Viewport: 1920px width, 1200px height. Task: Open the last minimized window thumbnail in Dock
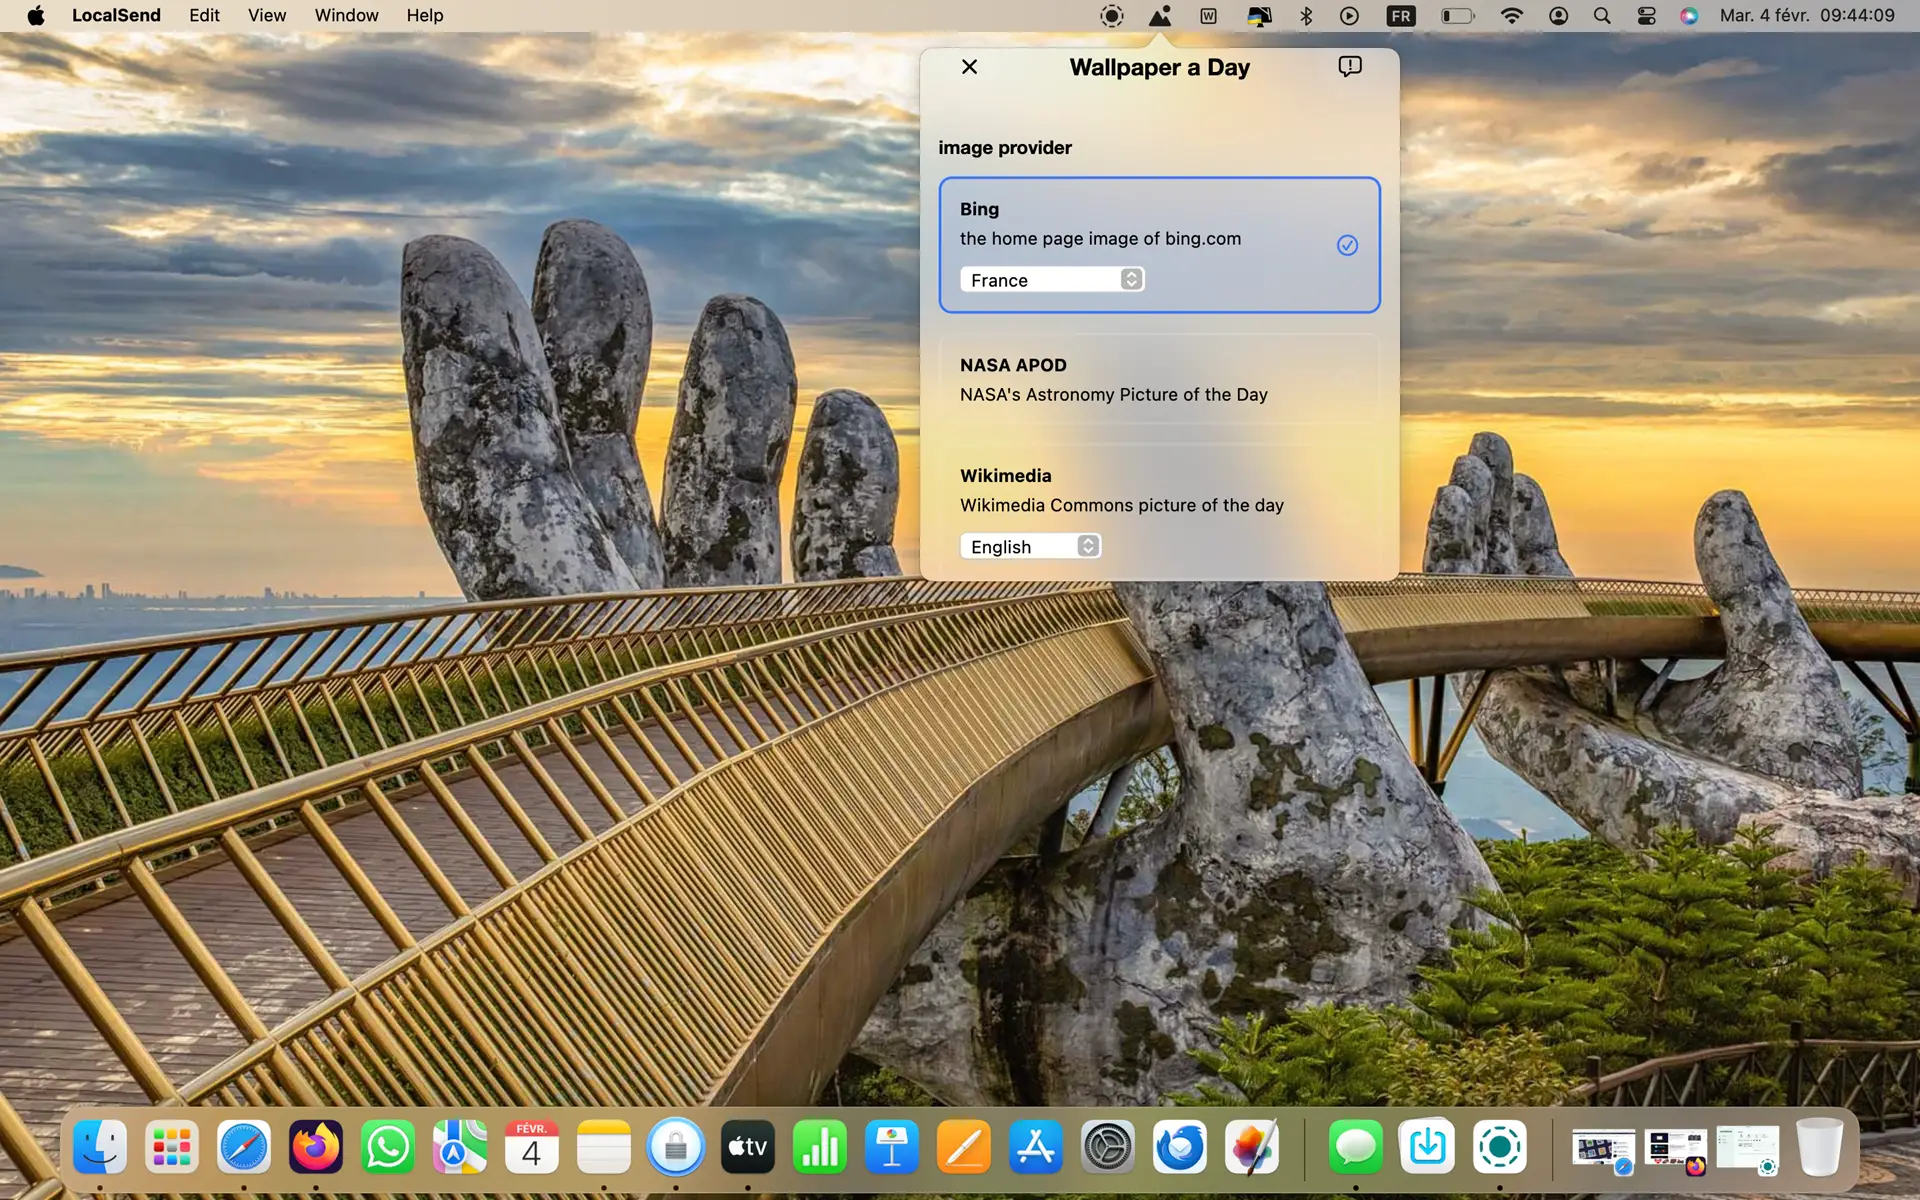point(1748,1150)
